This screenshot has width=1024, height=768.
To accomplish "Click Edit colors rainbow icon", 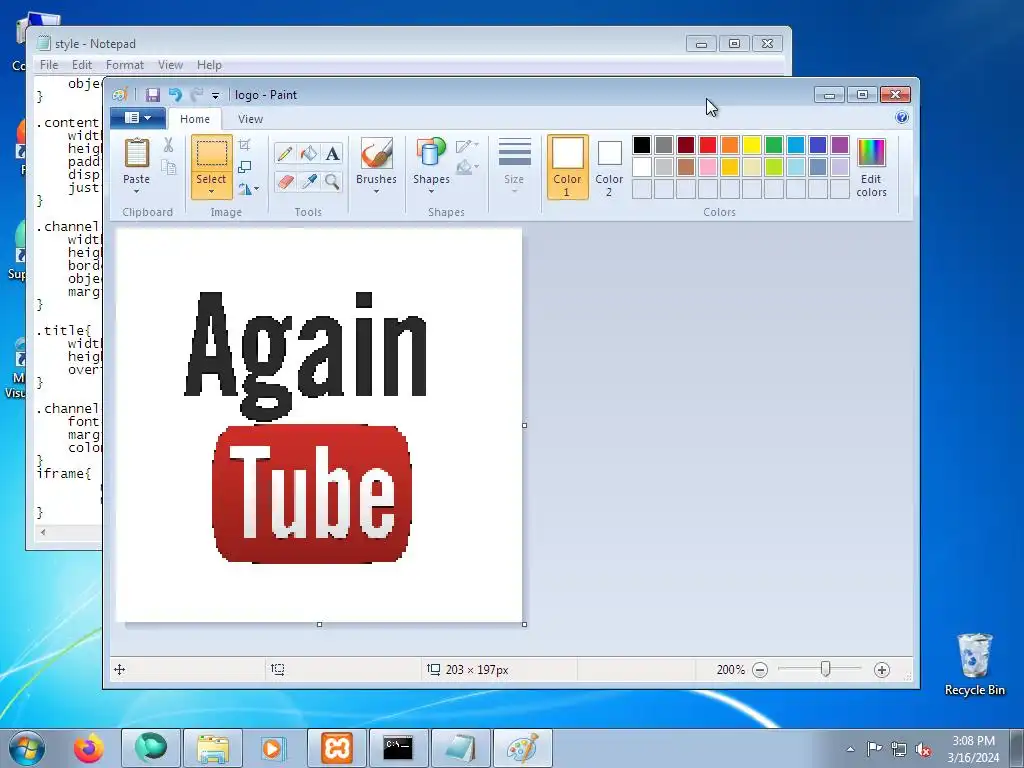I will pyautogui.click(x=871, y=153).
